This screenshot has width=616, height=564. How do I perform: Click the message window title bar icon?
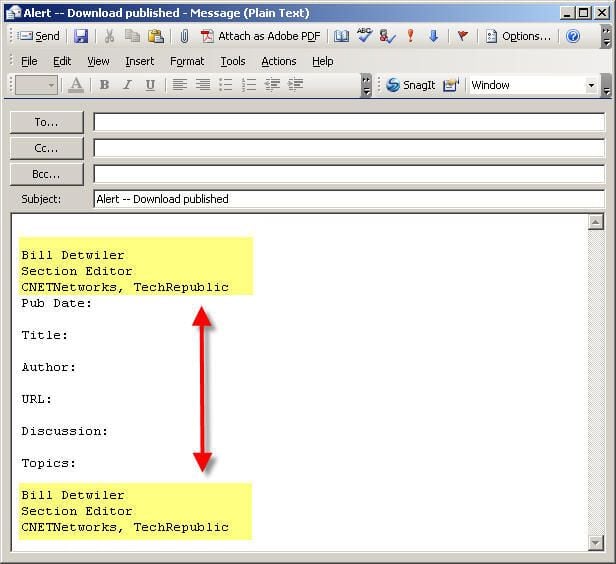pos(14,13)
